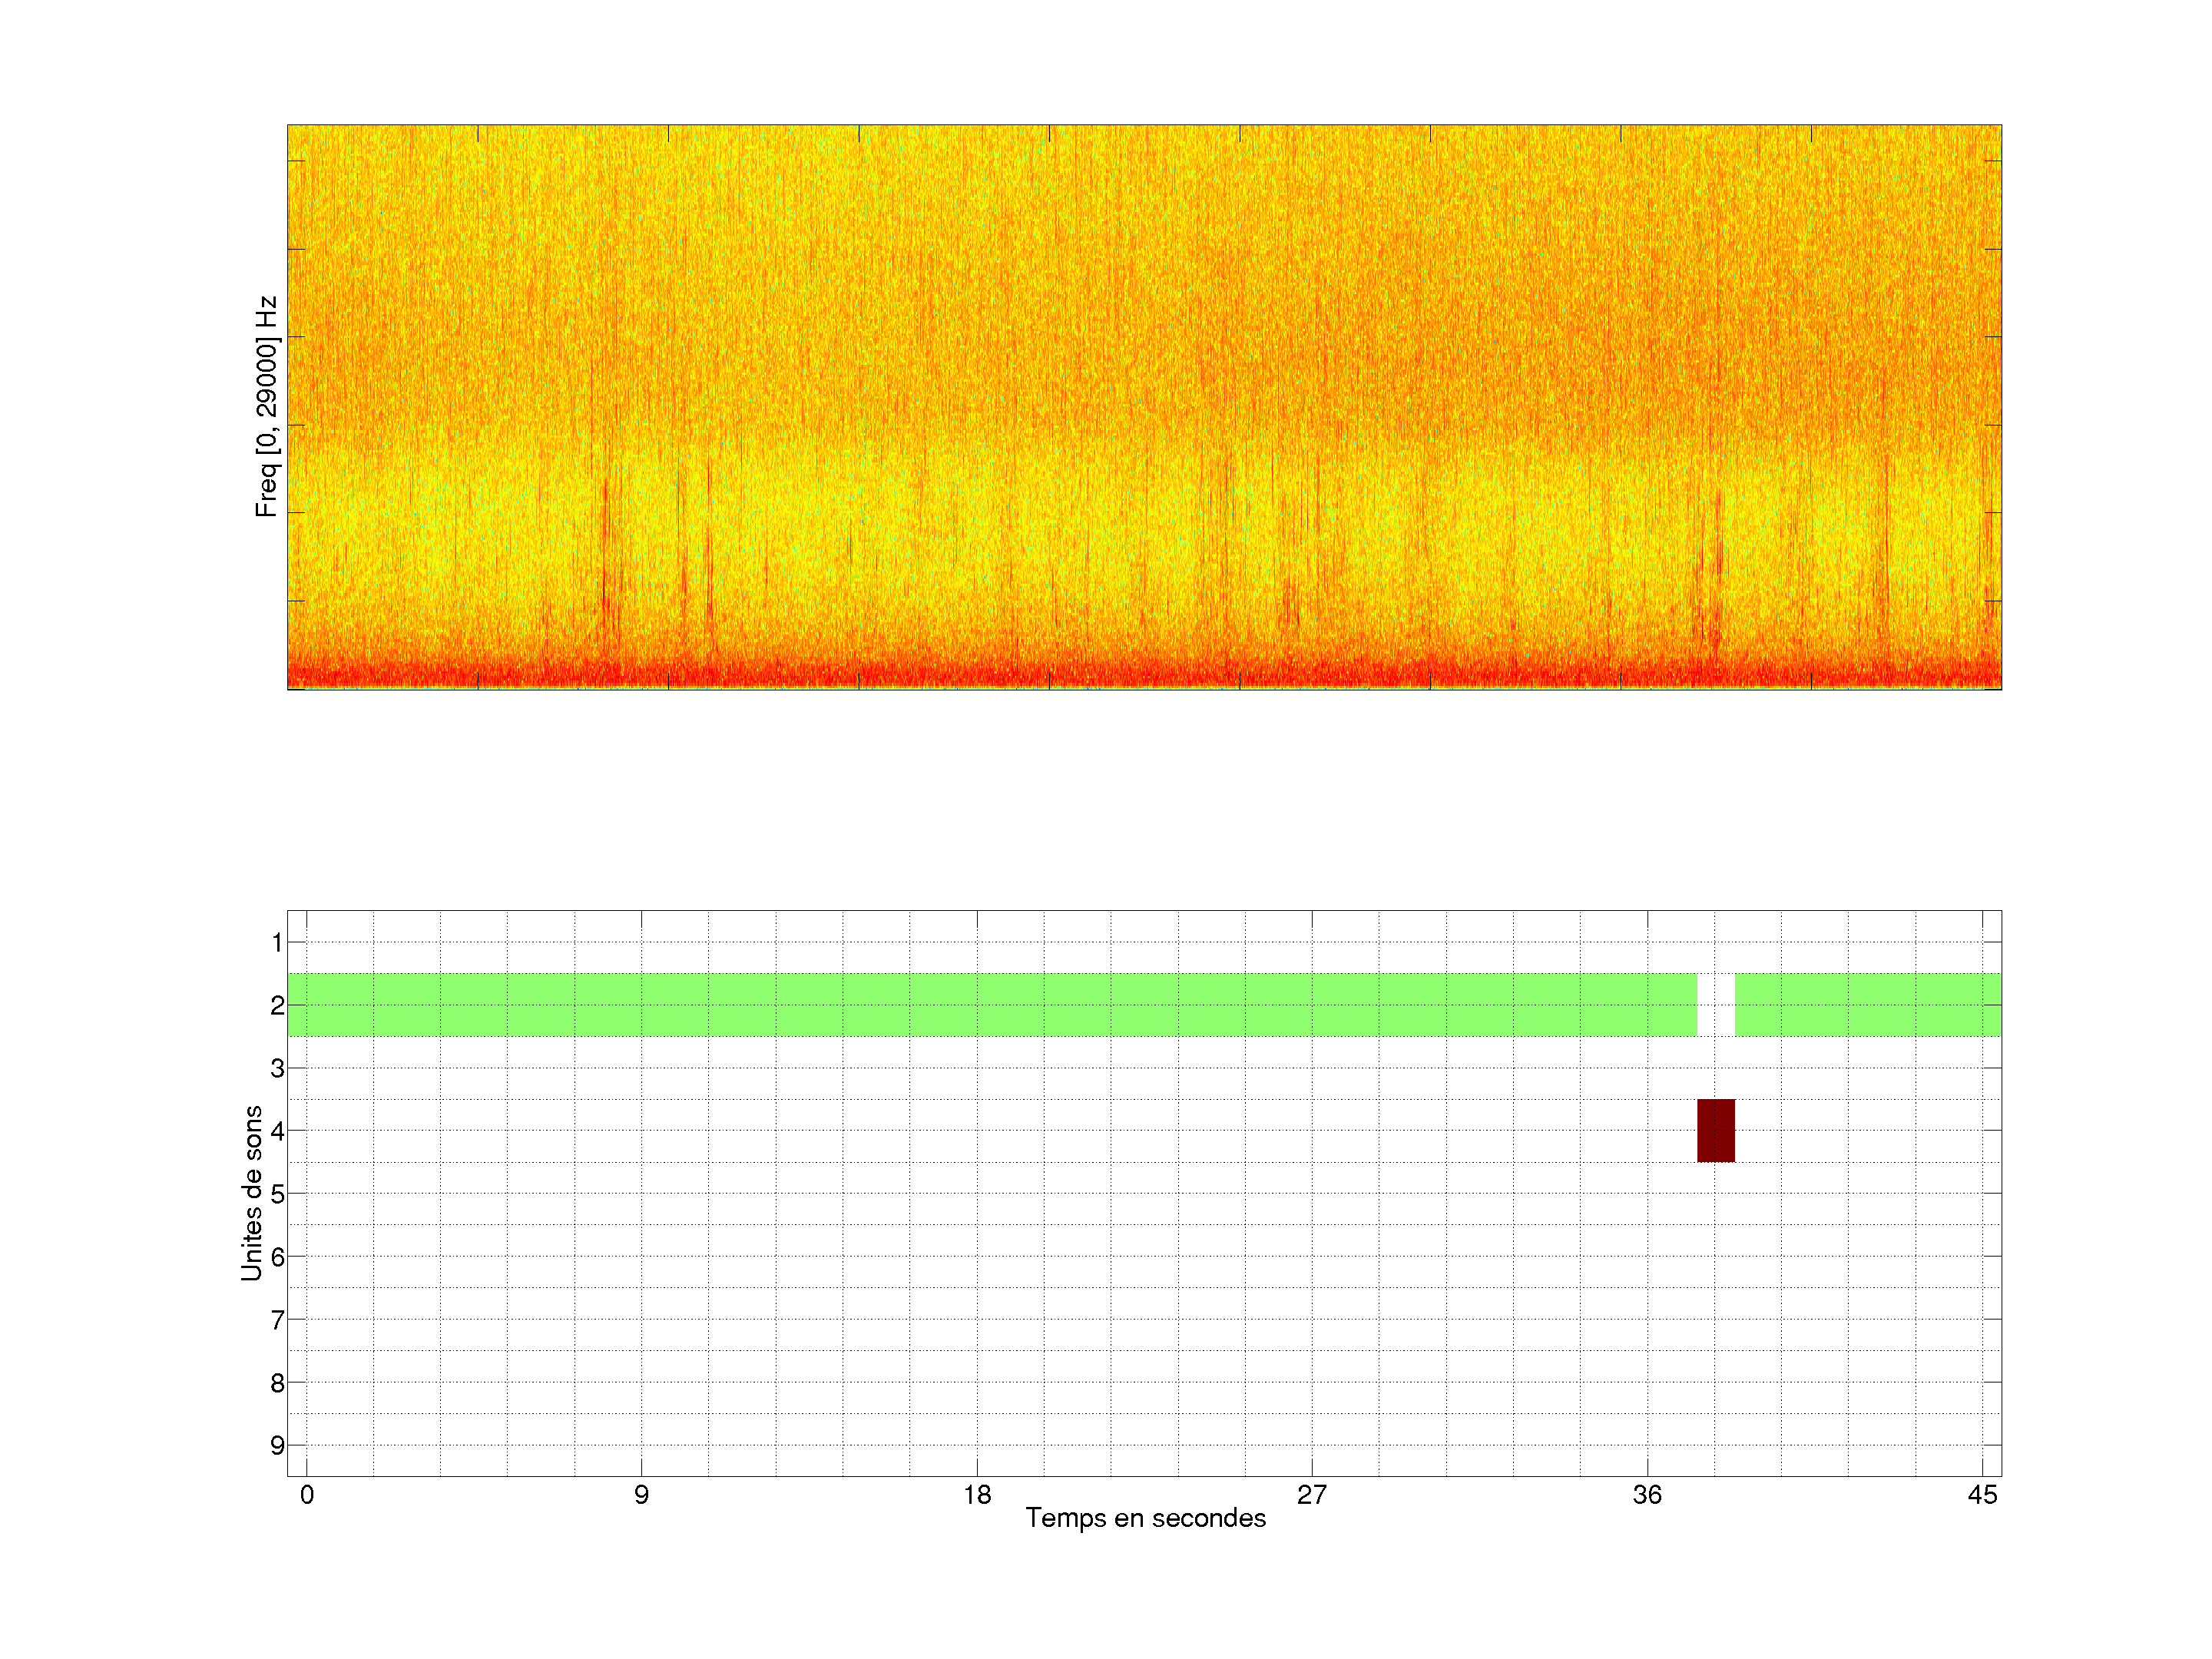Click the dark red block in row 4
Image resolution: width=2212 pixels, height=1659 pixels.
1715,1130
